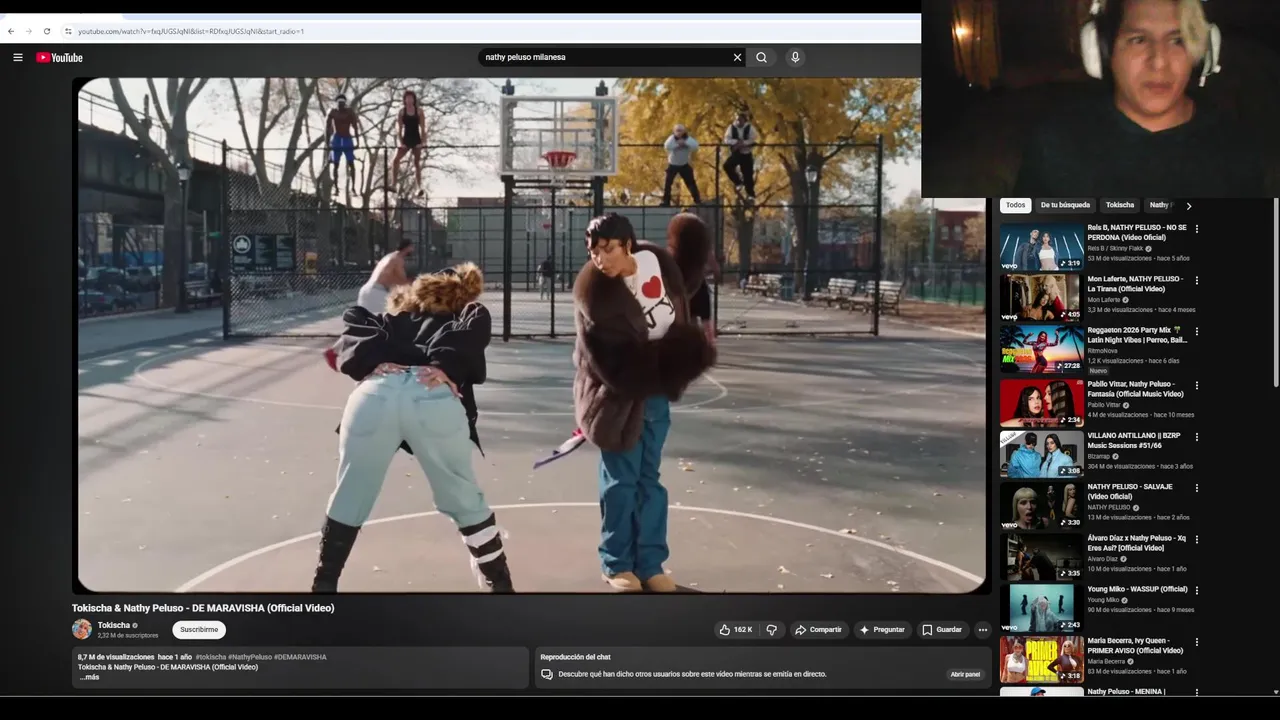The width and height of the screenshot is (1280, 720).
Task: Open options menu for Young Miko WASSUP
Action: tap(1196, 590)
